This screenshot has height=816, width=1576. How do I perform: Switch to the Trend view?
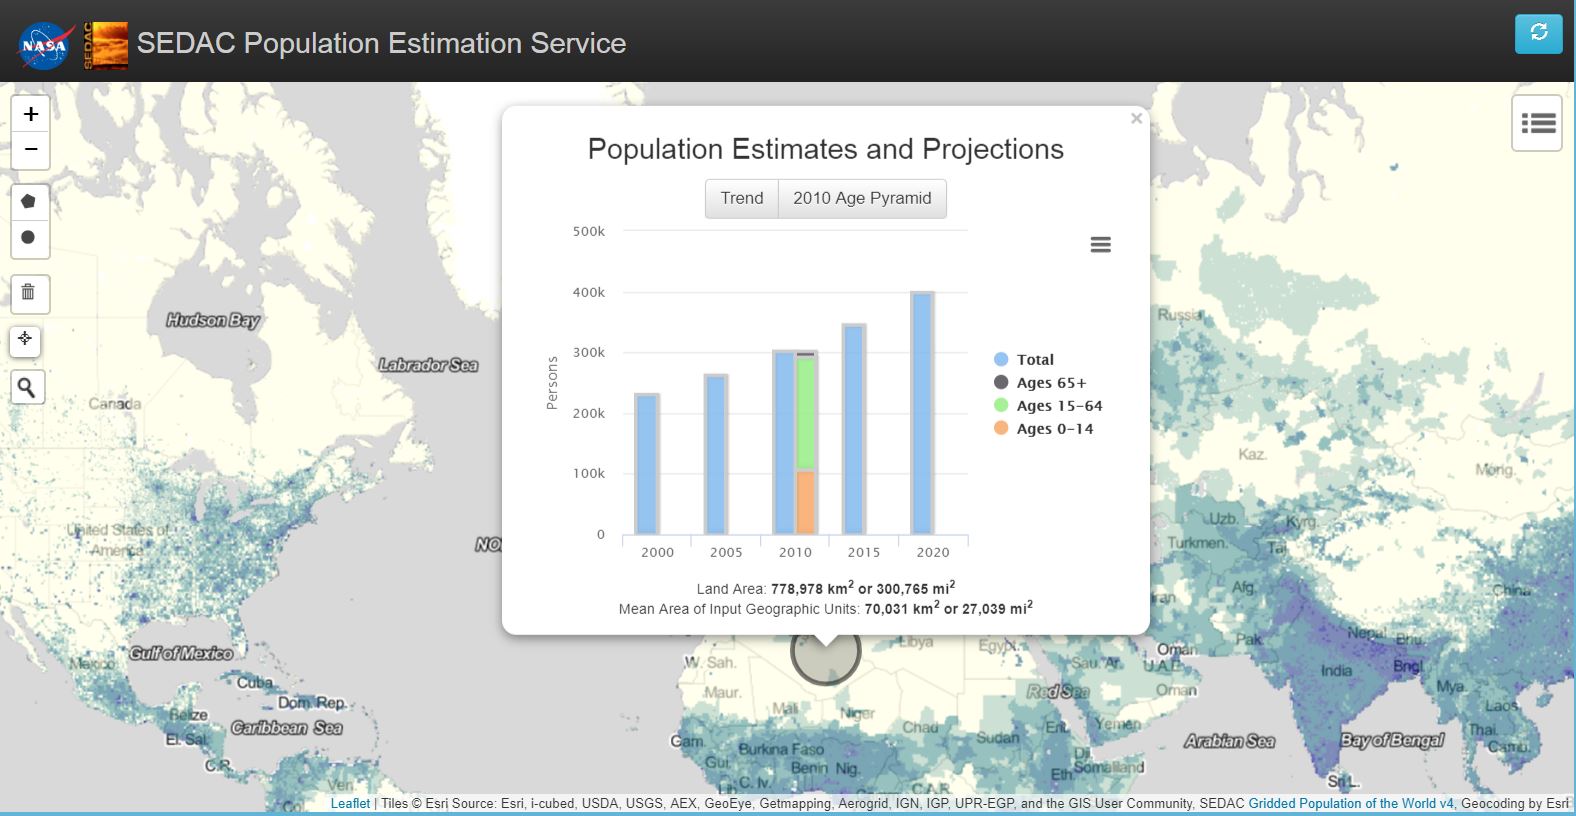742,198
